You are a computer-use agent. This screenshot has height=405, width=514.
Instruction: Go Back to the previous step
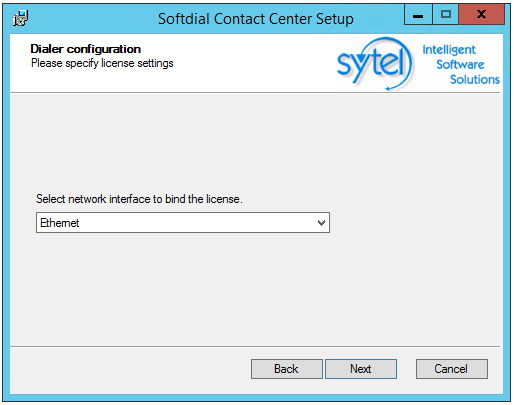coord(286,369)
